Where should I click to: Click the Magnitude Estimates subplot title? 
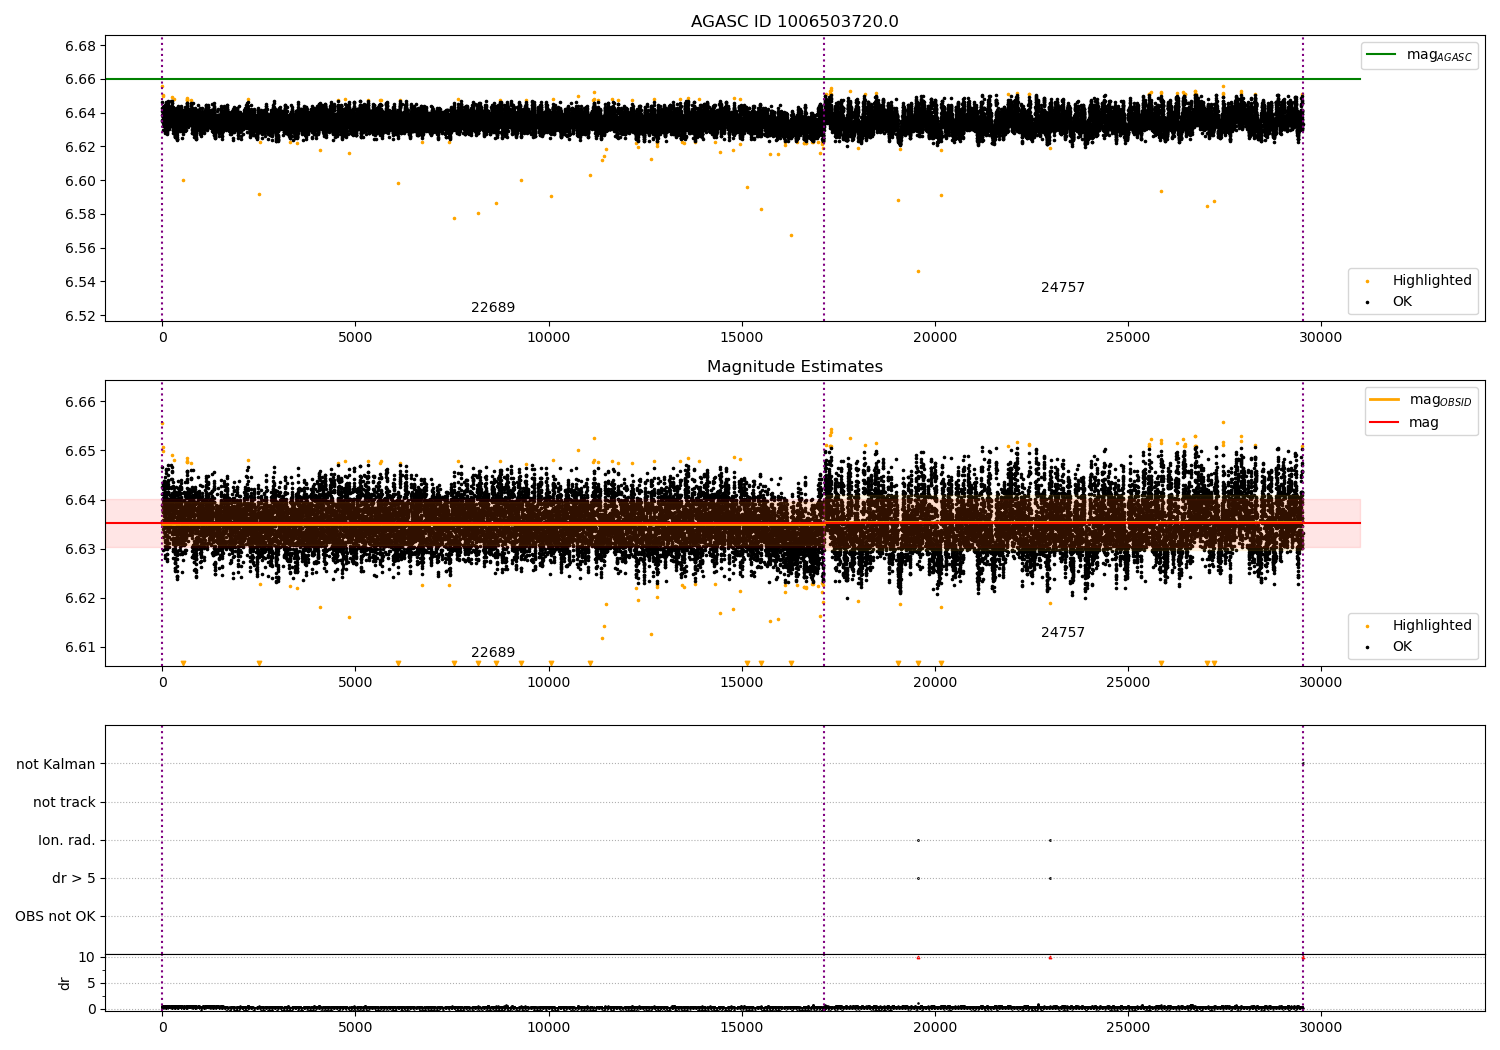pyautogui.click(x=794, y=367)
